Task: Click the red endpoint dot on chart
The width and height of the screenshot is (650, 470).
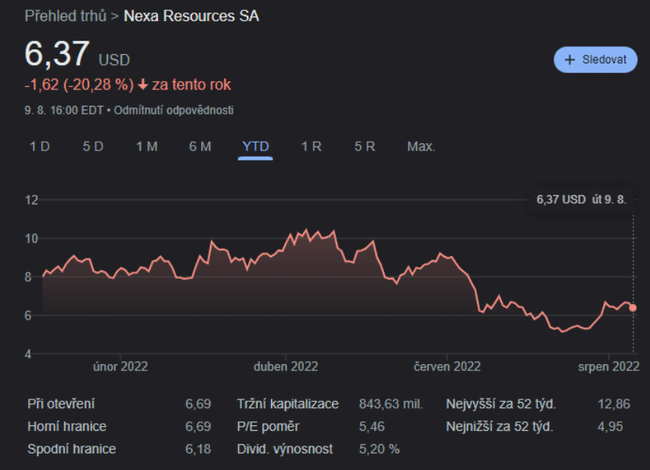Action: (633, 308)
